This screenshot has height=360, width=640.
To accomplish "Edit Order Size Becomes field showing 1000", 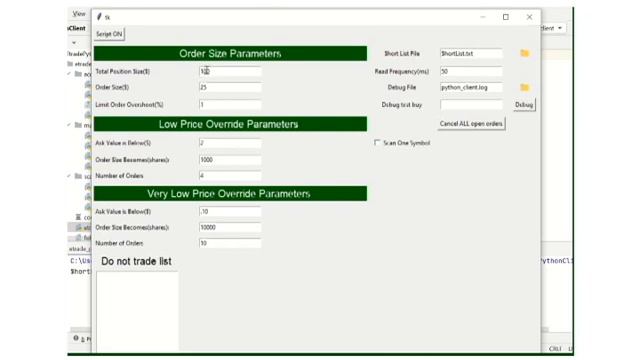I will (230, 160).
